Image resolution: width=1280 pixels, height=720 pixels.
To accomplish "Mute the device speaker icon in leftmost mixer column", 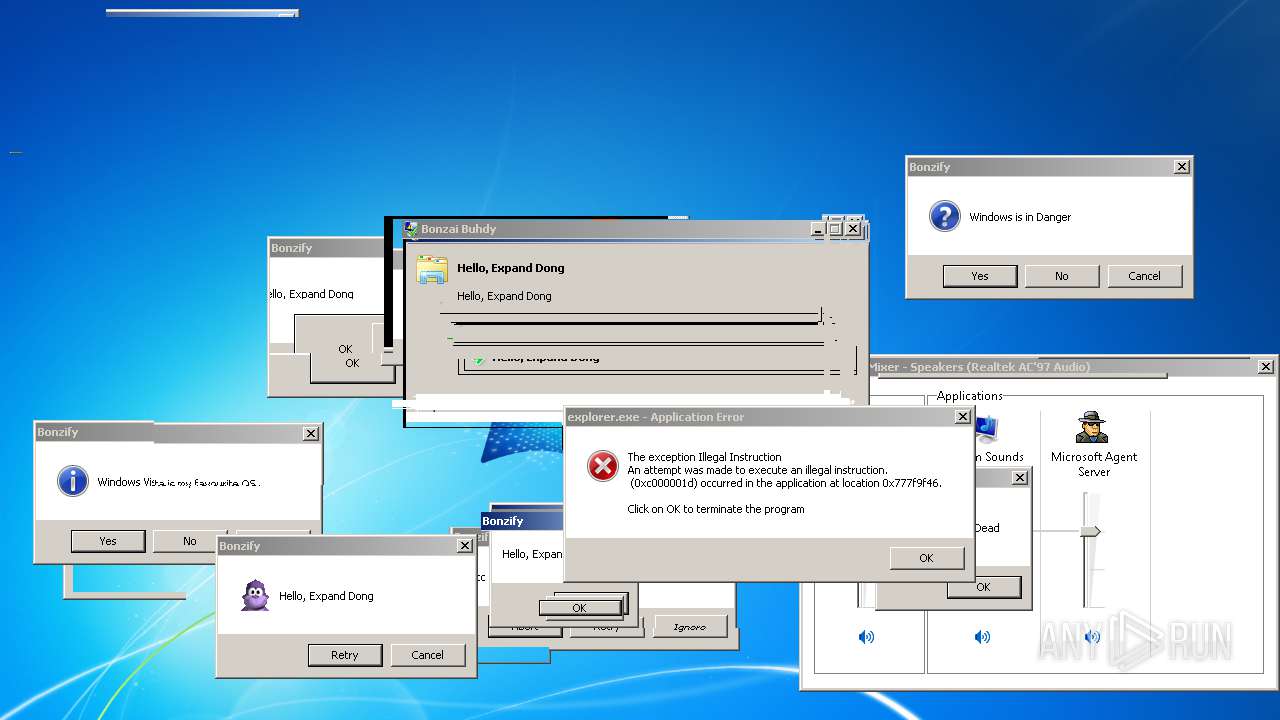I will [x=866, y=636].
